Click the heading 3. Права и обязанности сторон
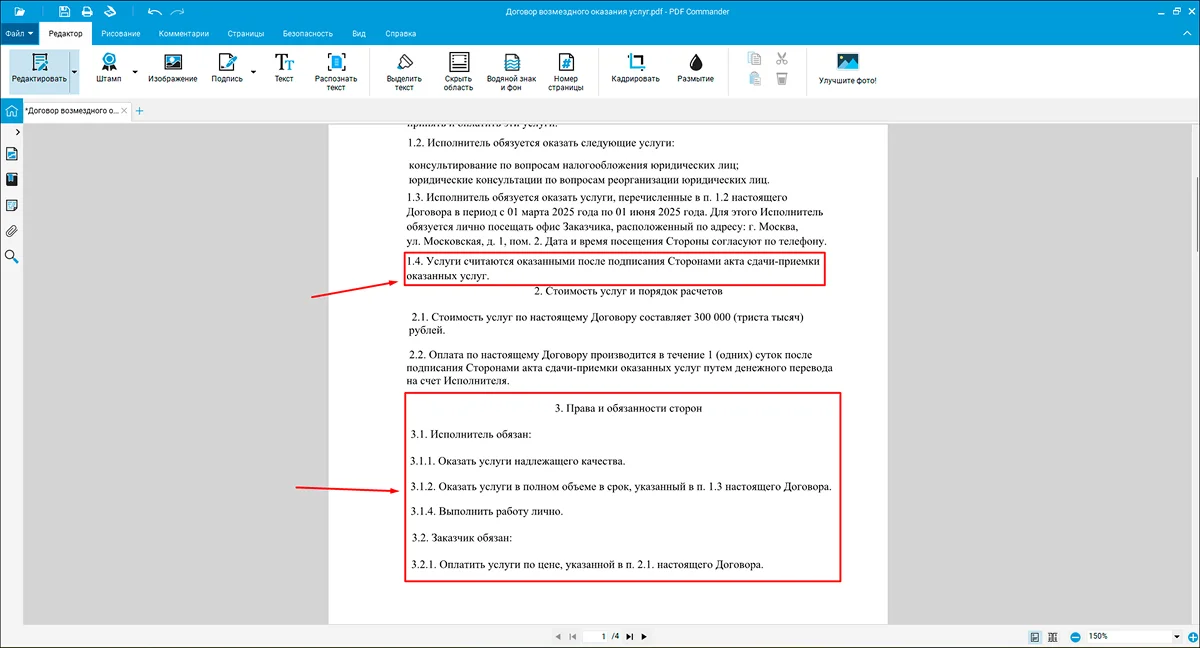 tap(628, 408)
